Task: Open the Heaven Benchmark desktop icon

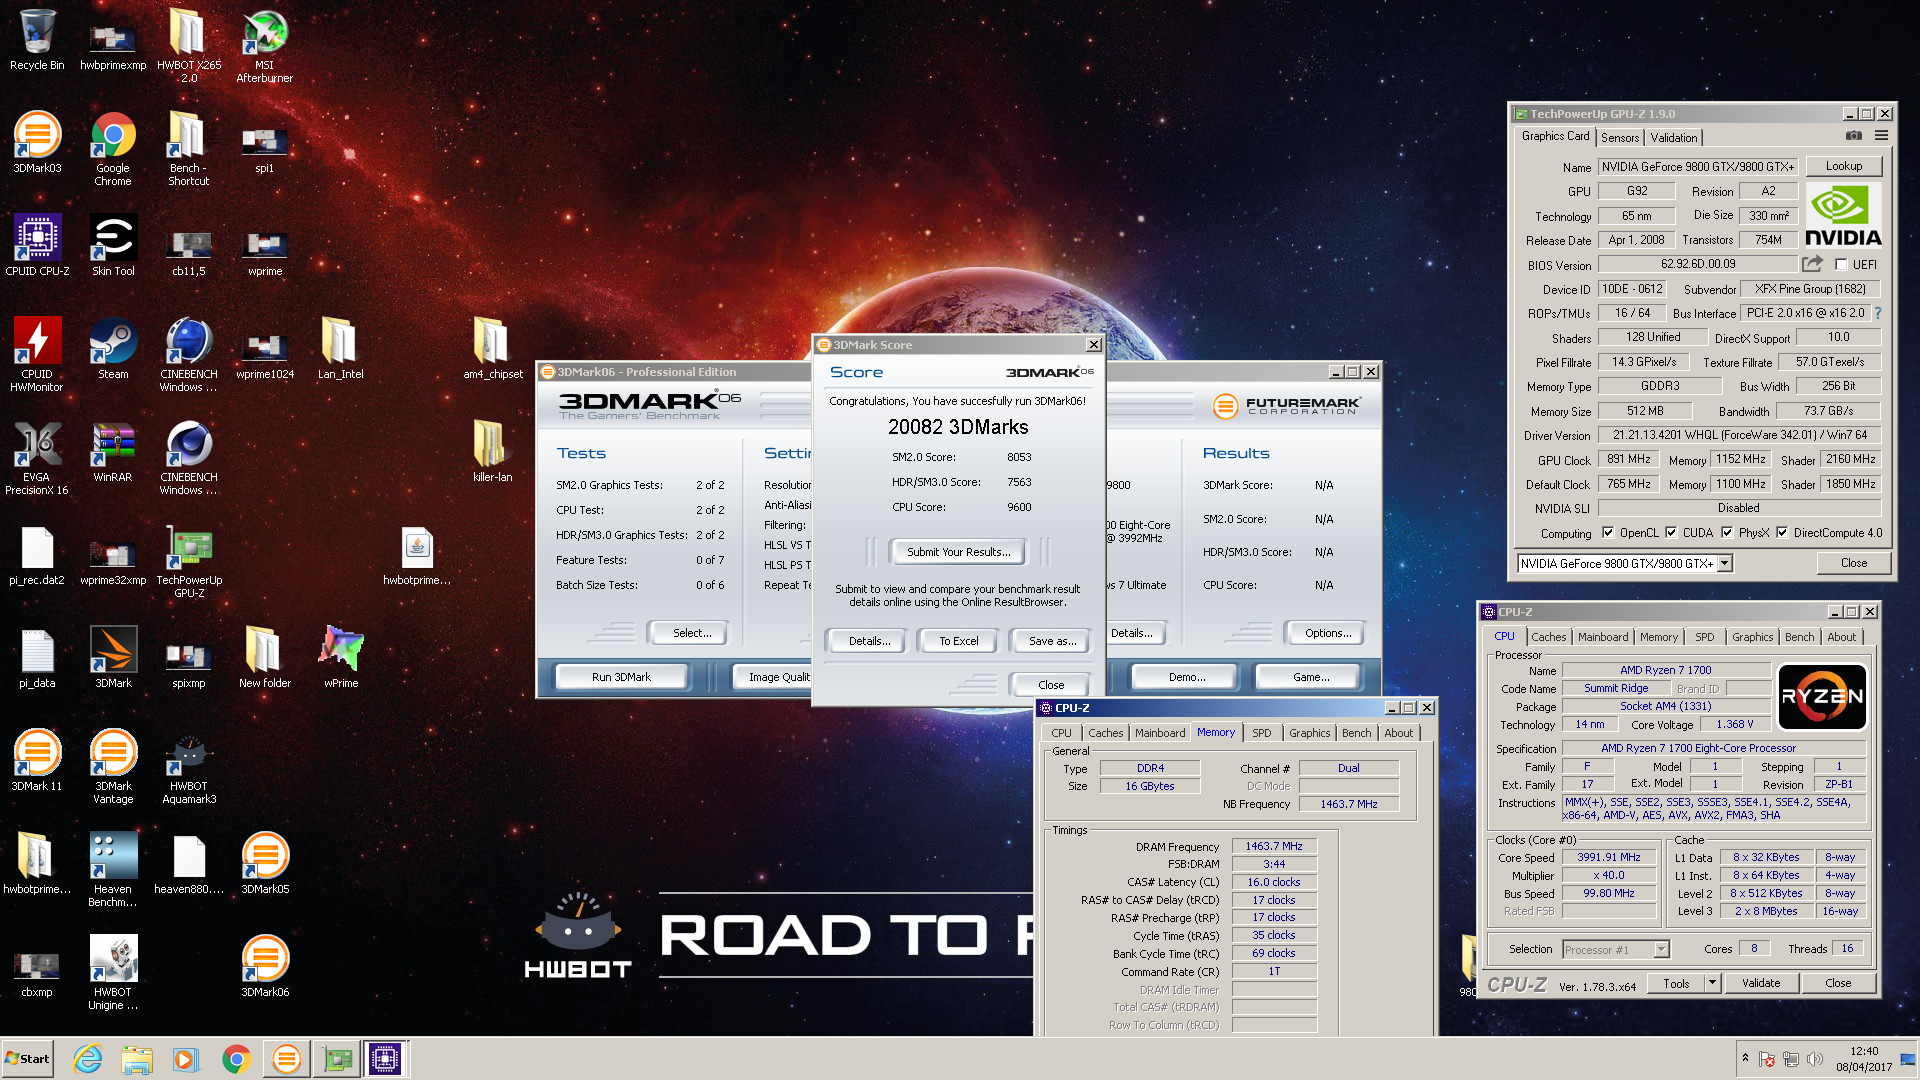Action: pos(113,870)
